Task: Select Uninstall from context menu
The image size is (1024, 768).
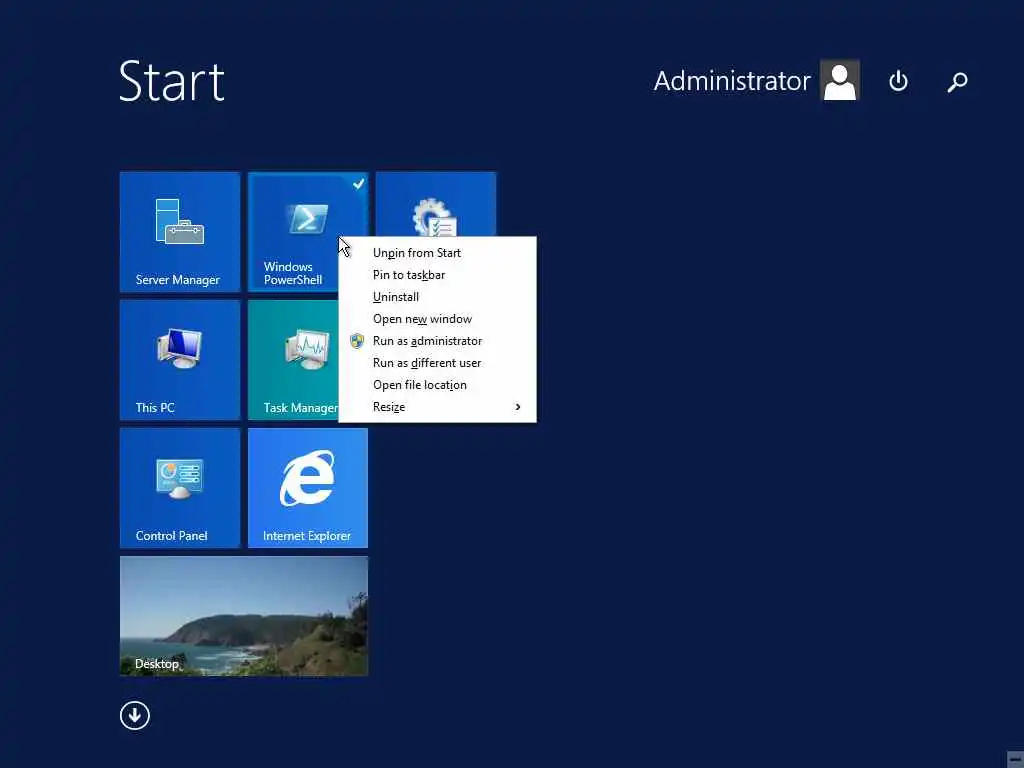Action: click(438, 297)
